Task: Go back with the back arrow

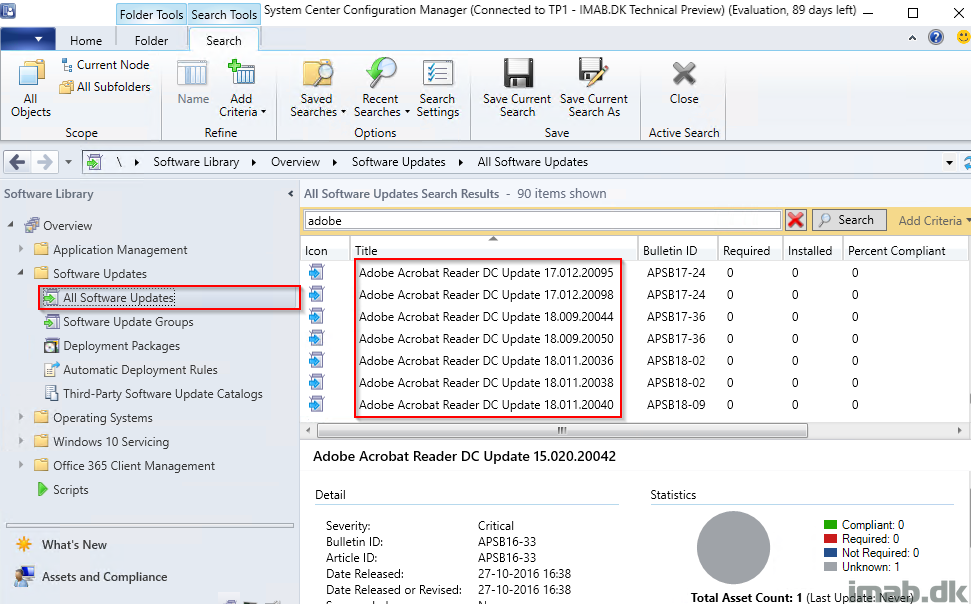Action: click(17, 162)
